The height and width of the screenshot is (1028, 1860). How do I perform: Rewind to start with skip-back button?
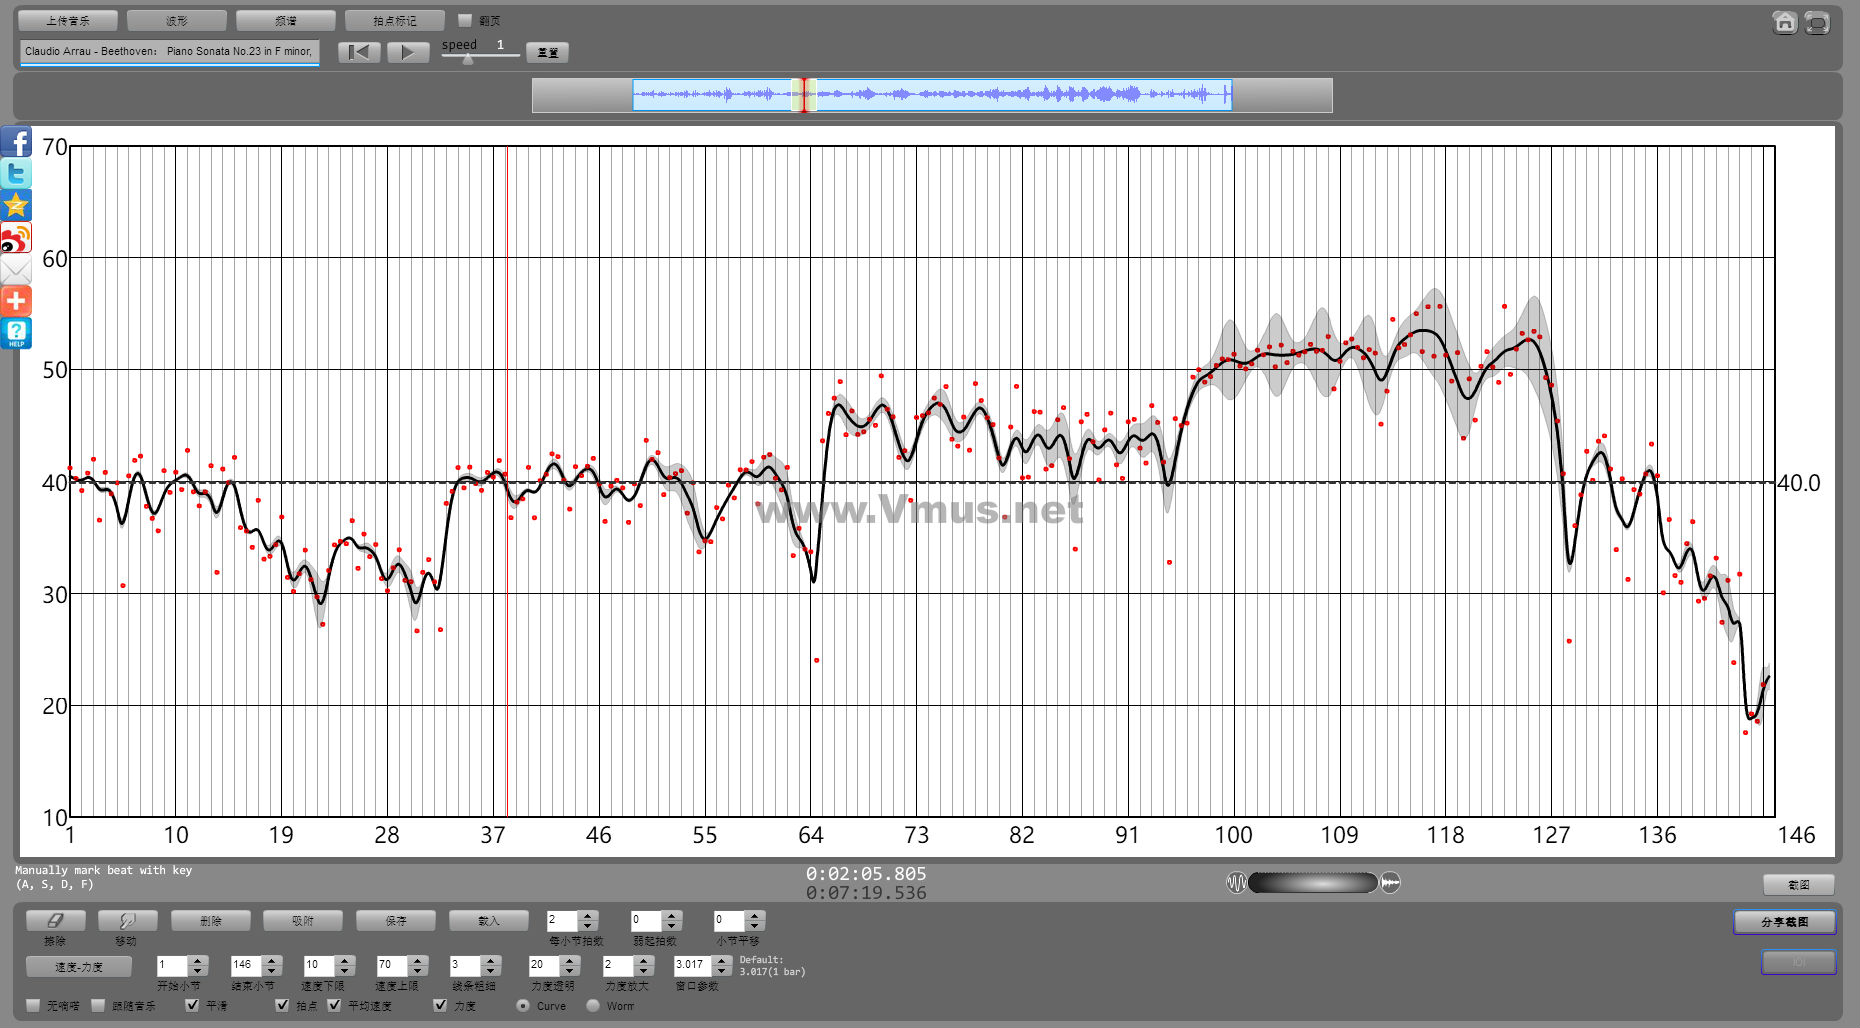(359, 52)
